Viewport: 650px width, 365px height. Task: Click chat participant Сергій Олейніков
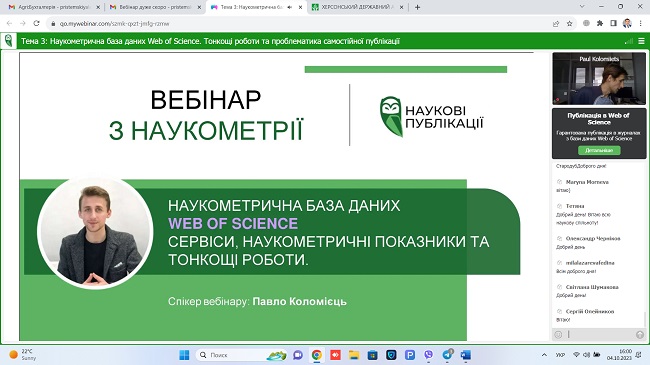(x=589, y=311)
